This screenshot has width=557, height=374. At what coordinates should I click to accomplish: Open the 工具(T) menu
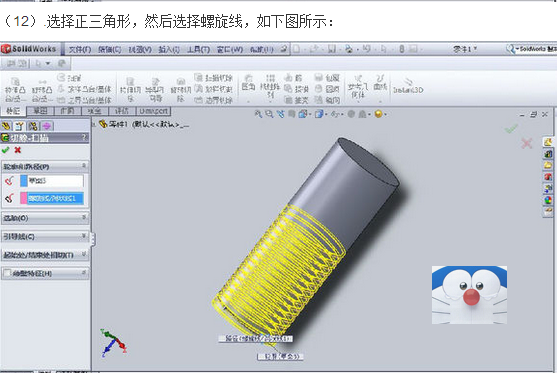[199, 49]
